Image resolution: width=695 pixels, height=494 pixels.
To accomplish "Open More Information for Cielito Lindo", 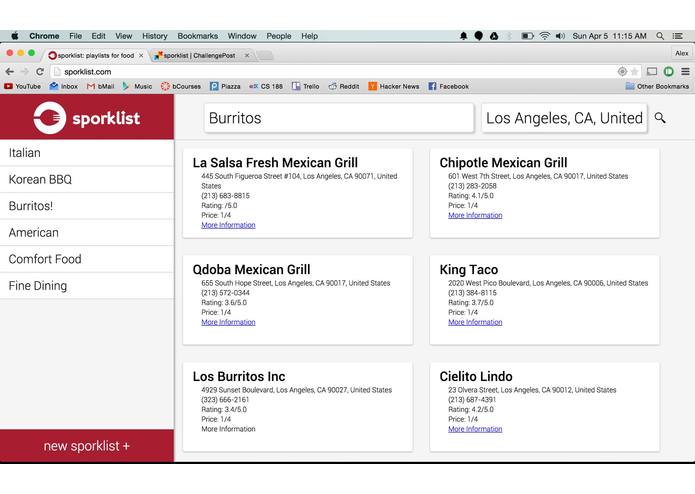I will pyautogui.click(x=475, y=429).
